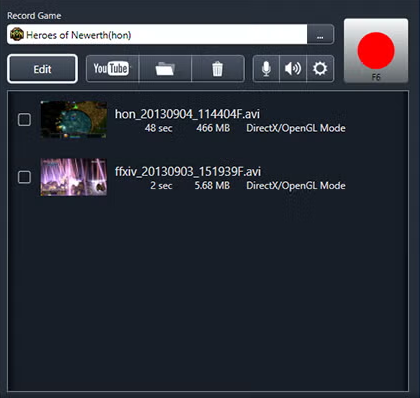This screenshot has height=398, width=420.
Task: Open the hon recording thumbnail
Action: [x=74, y=119]
